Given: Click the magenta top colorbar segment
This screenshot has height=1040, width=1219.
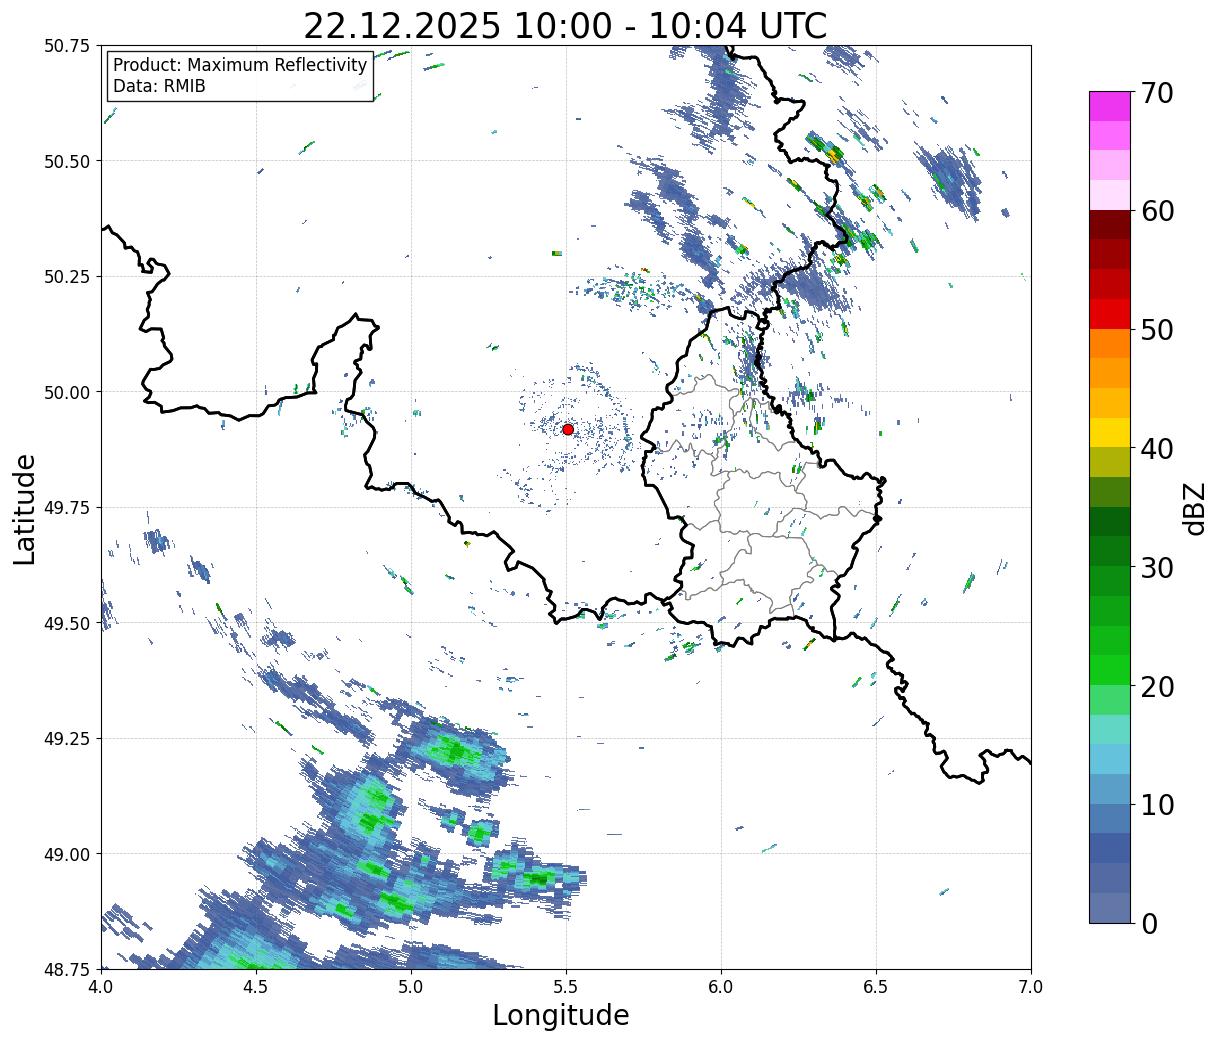Looking at the screenshot, I should pos(1110,106).
